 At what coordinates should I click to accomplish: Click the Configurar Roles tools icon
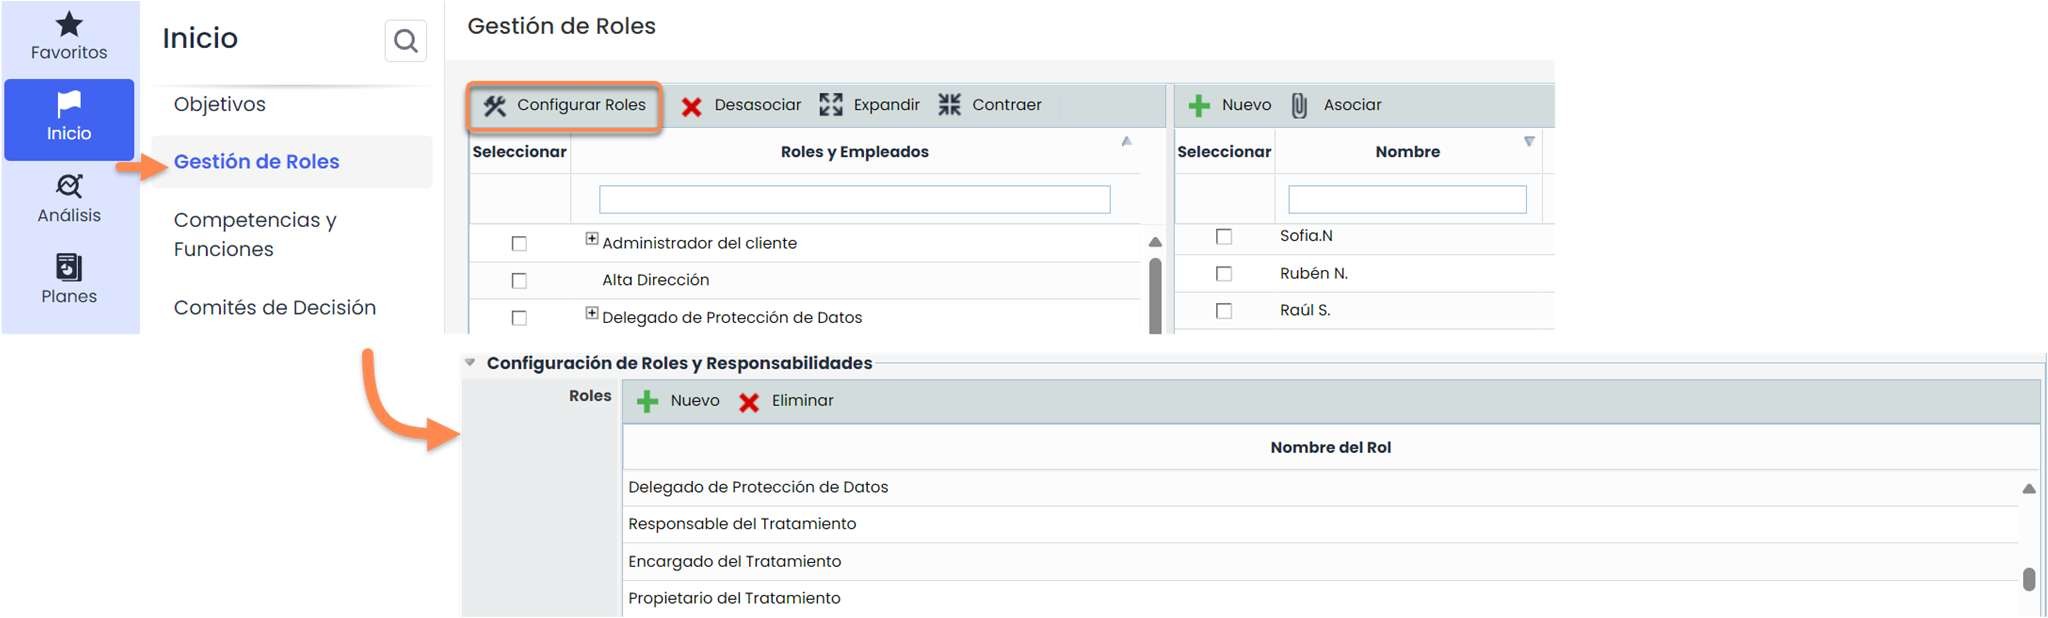coord(495,106)
